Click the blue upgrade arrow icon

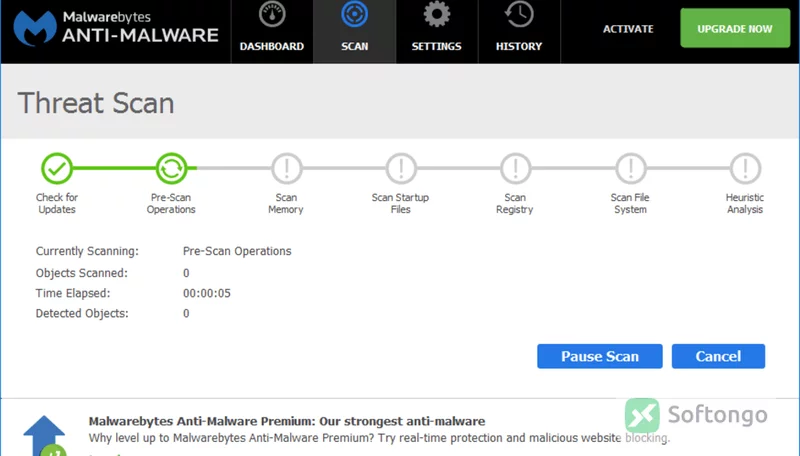(x=44, y=436)
